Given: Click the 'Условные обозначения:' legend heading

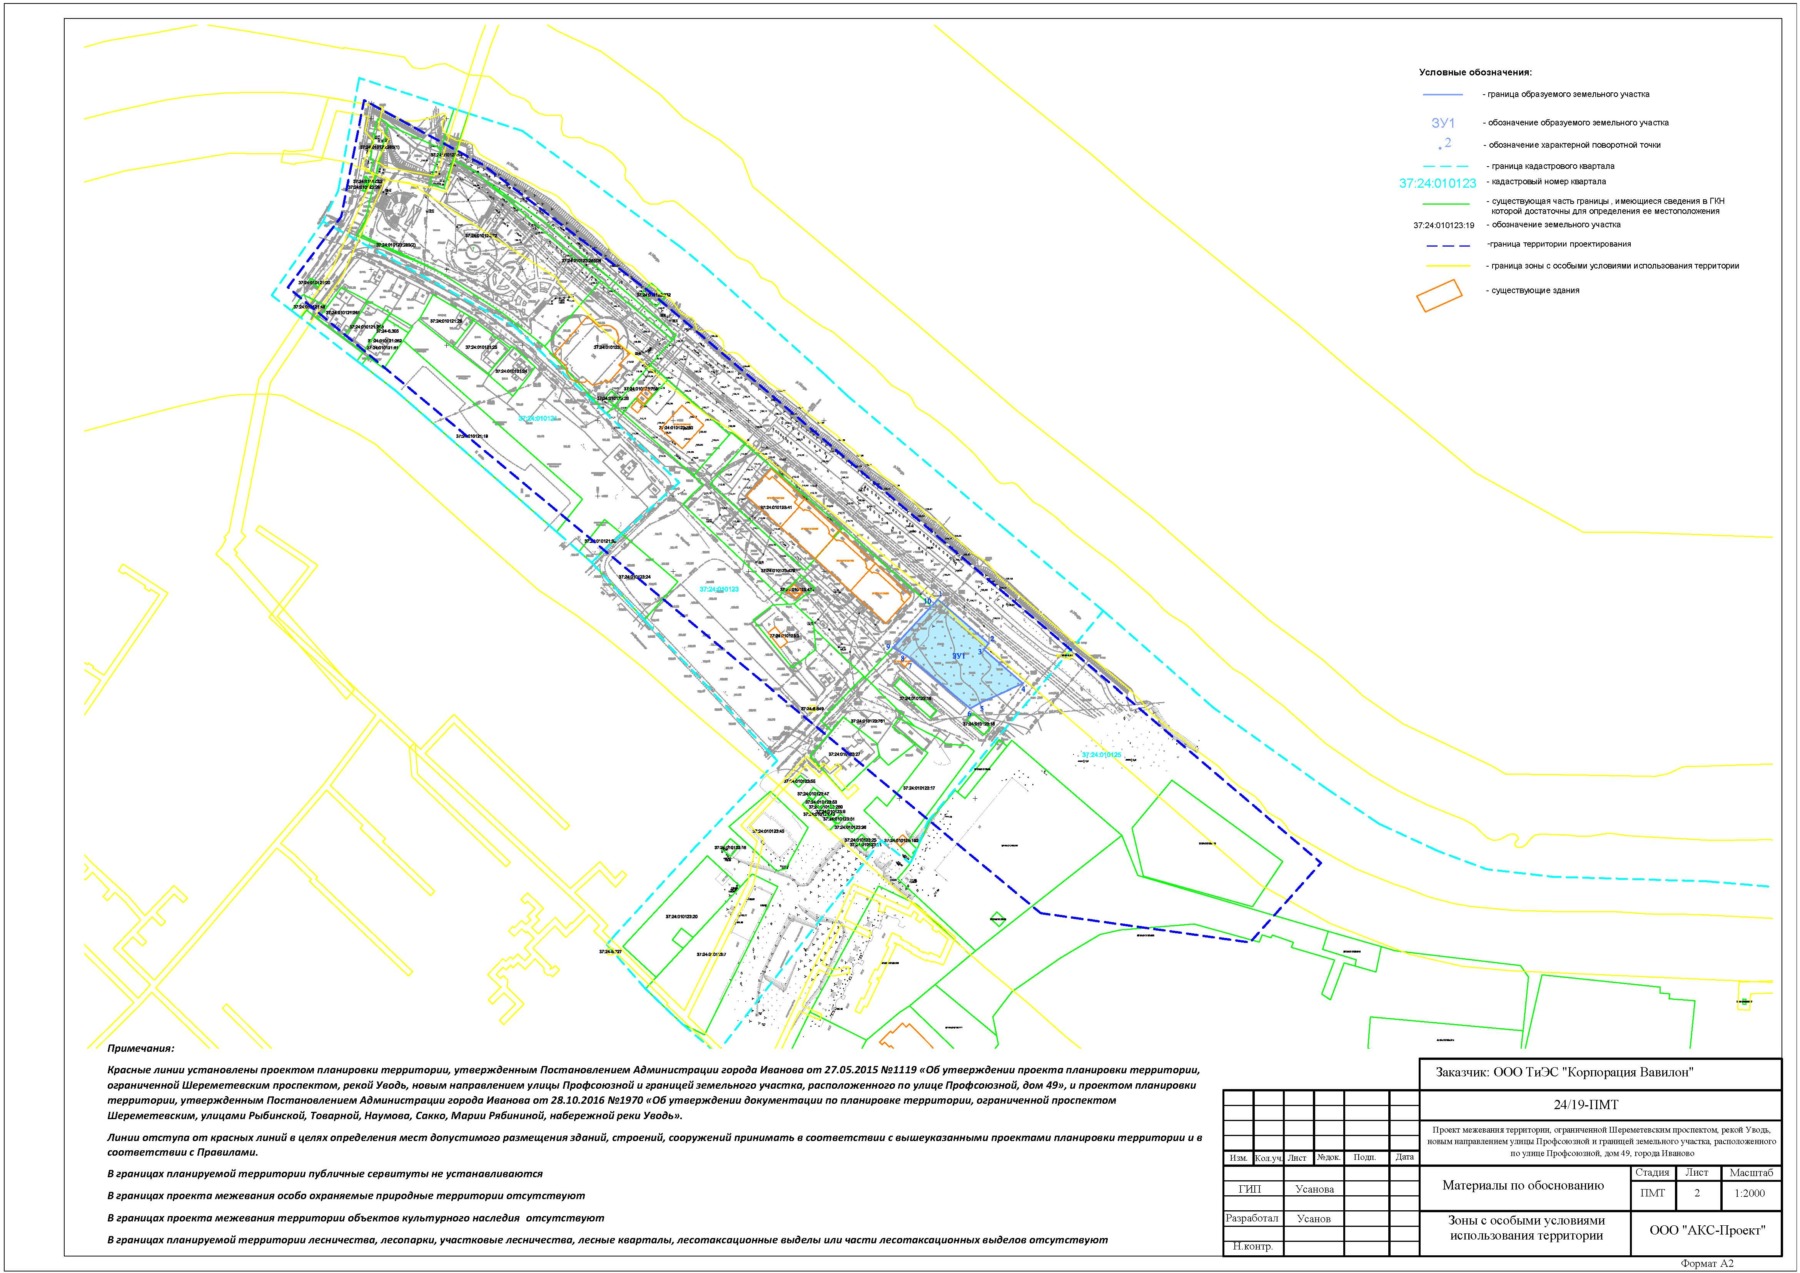Looking at the screenshot, I should pyautogui.click(x=1475, y=73).
